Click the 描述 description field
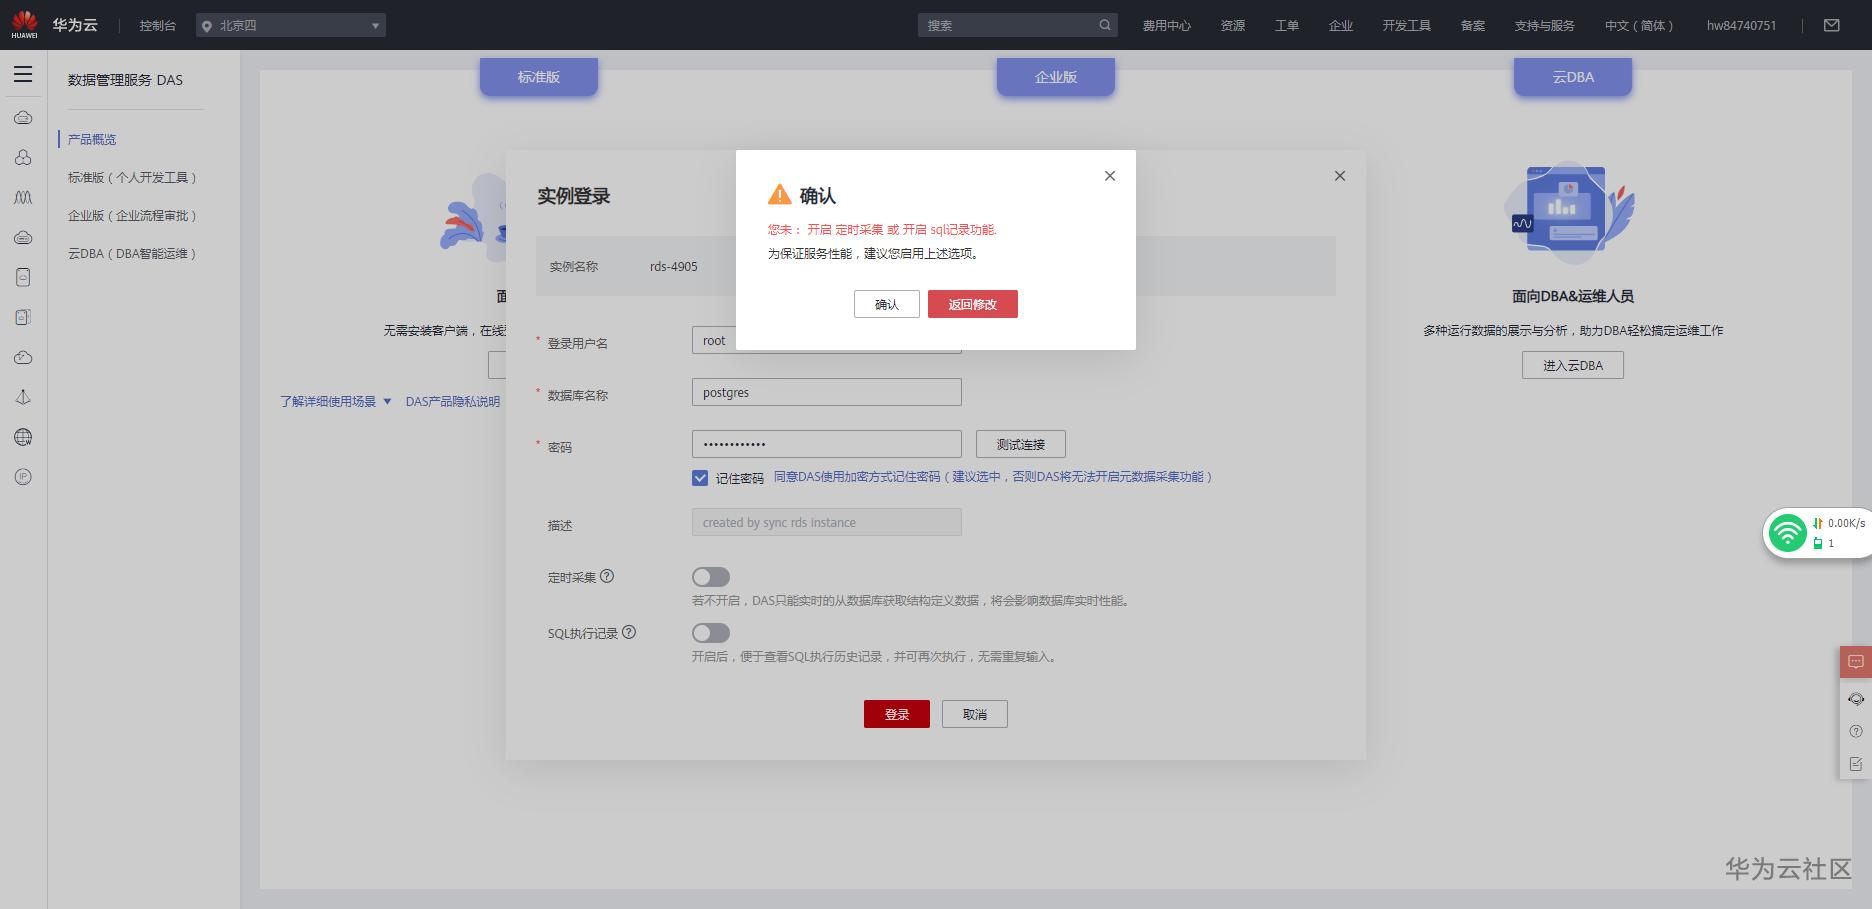The image size is (1872, 909). 827,522
